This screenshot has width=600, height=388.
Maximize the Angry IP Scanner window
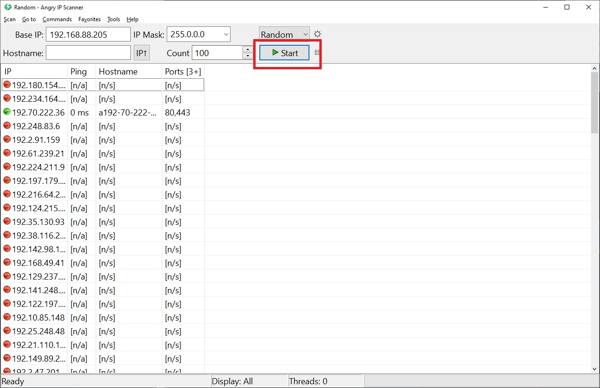point(567,7)
